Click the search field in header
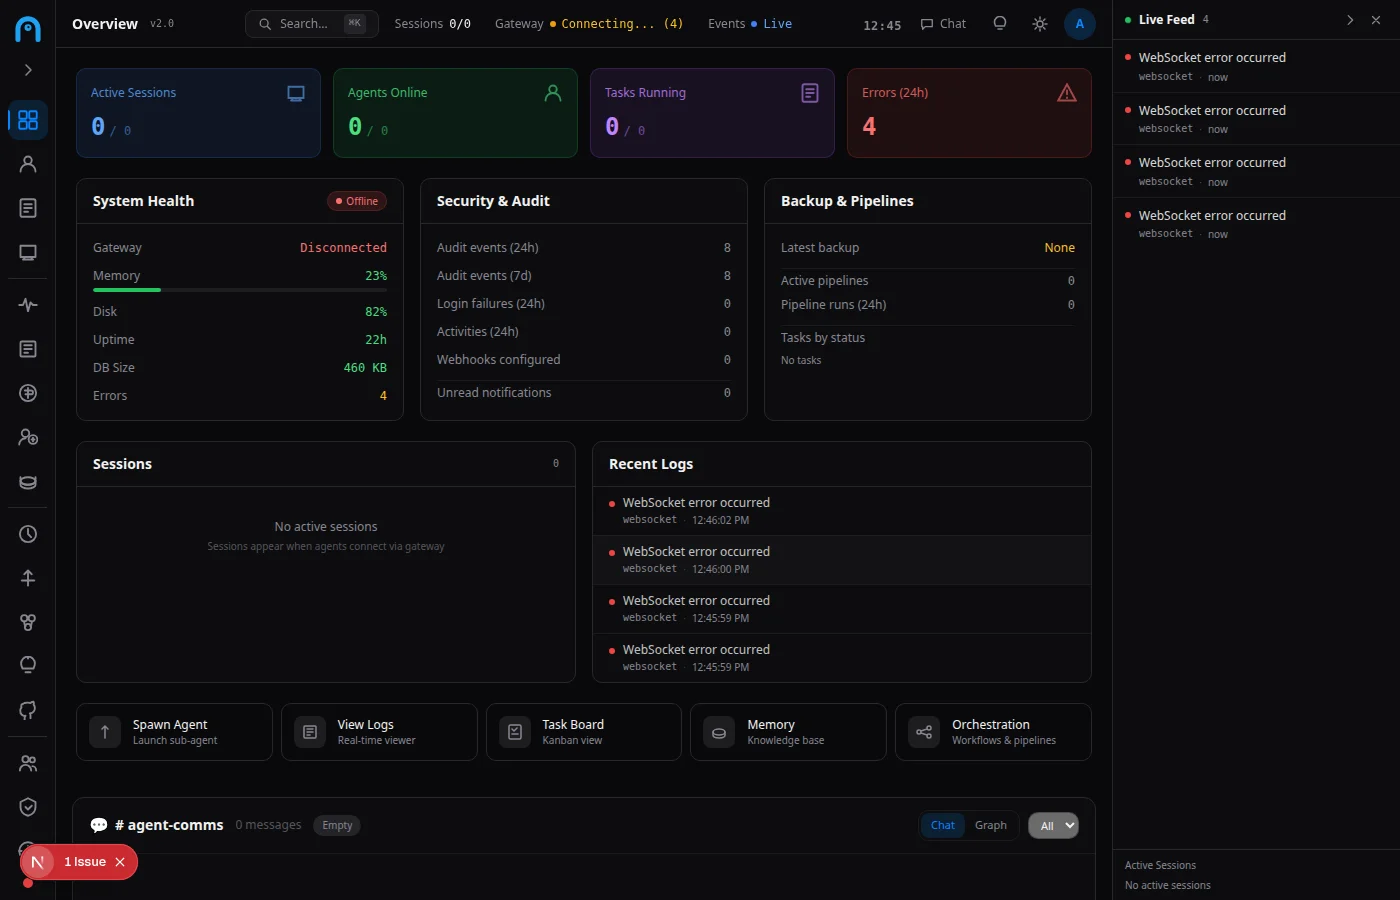Screen dimensions: 1400x900 coord(312,24)
